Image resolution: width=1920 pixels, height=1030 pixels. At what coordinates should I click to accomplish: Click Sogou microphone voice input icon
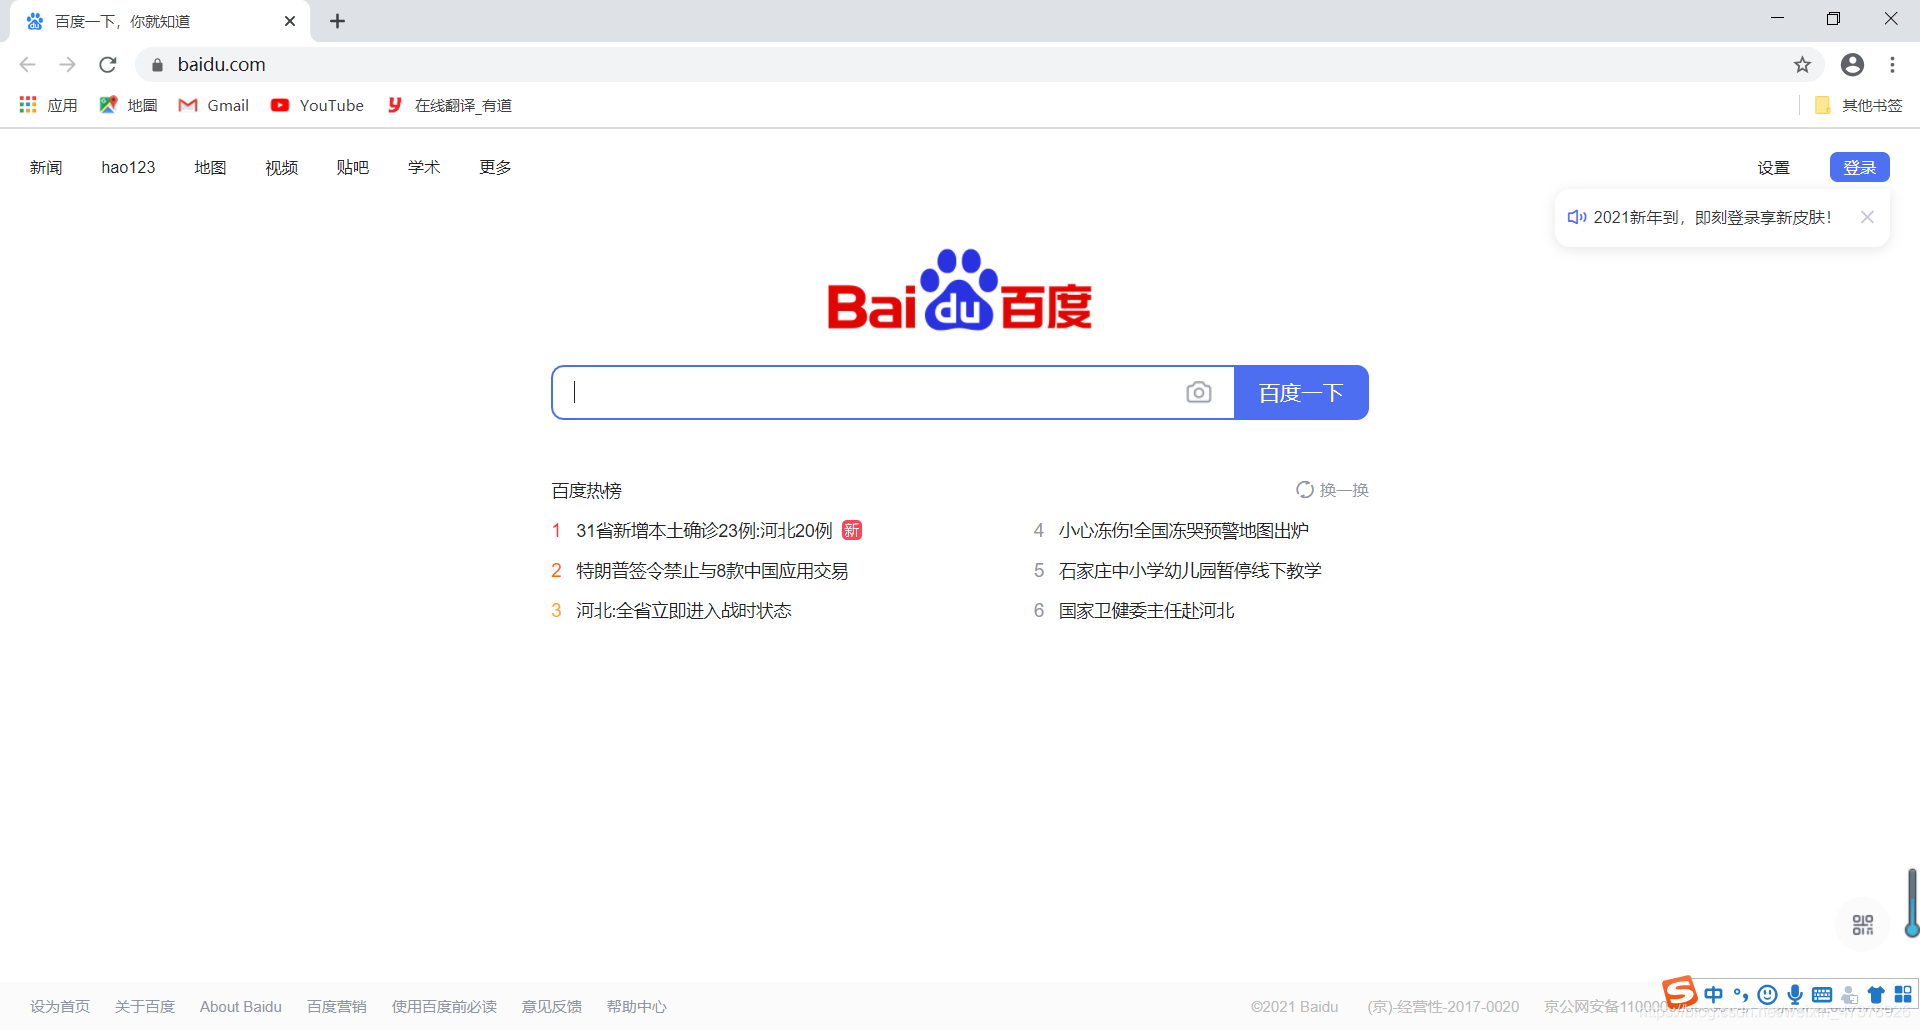pos(1795,994)
